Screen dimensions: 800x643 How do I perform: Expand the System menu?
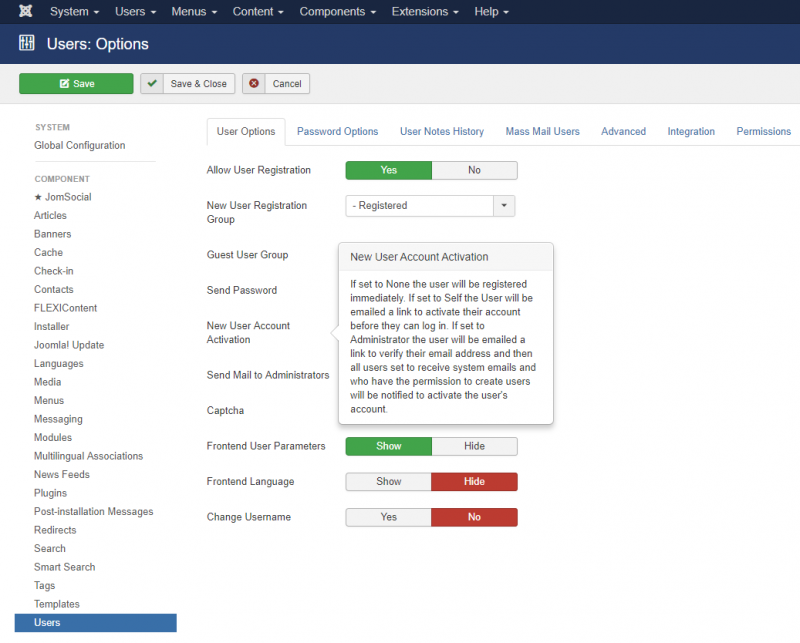(74, 12)
